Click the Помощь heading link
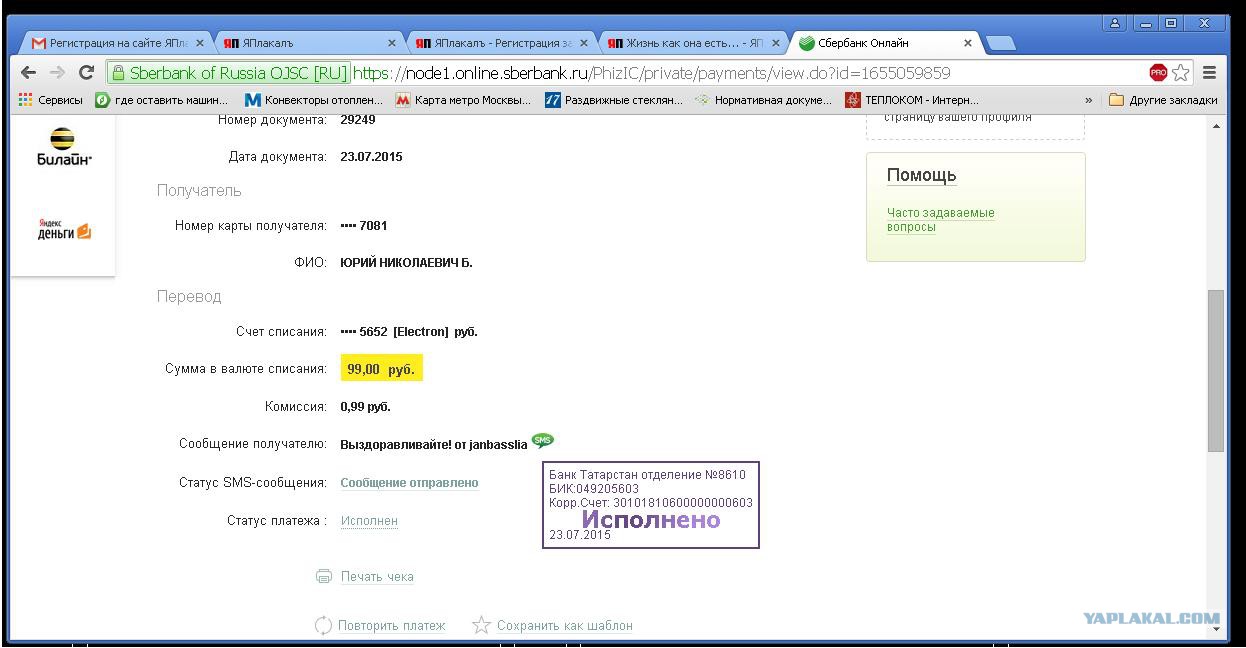 coord(922,175)
